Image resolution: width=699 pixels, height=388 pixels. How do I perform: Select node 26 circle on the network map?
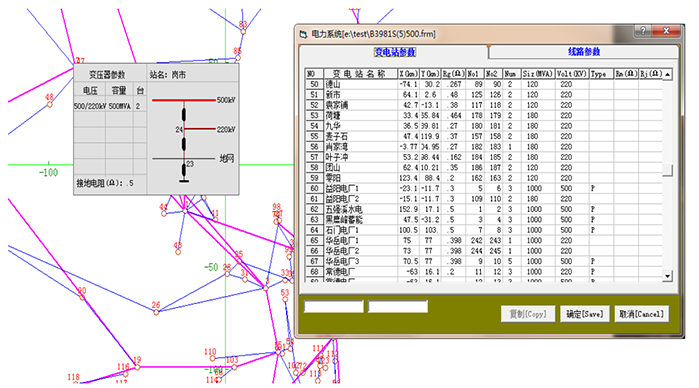point(156,313)
